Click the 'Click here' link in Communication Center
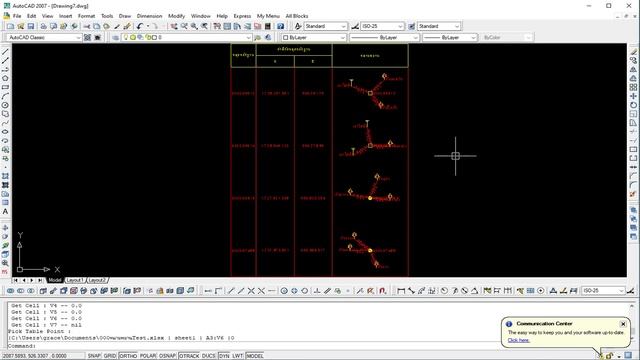Image resolution: width=640 pixels, height=360 pixels. [518, 340]
